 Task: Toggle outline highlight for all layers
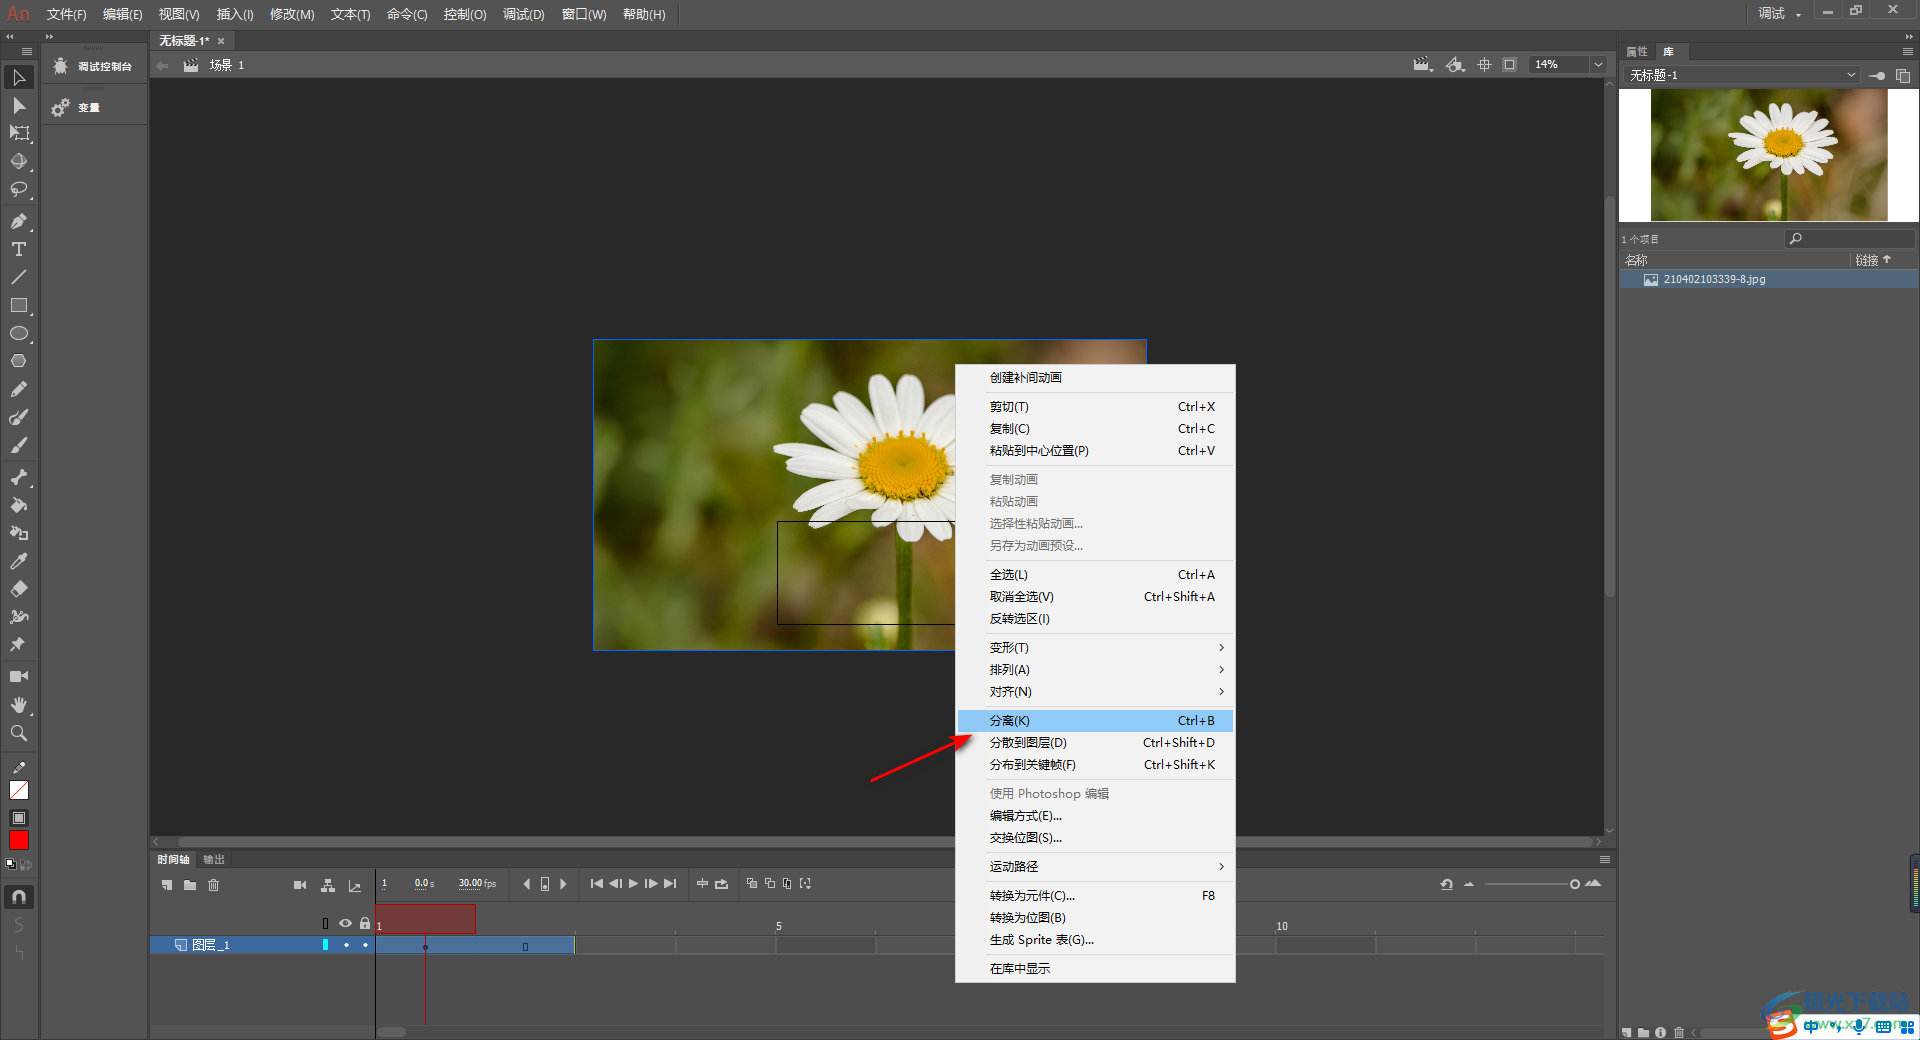click(325, 924)
